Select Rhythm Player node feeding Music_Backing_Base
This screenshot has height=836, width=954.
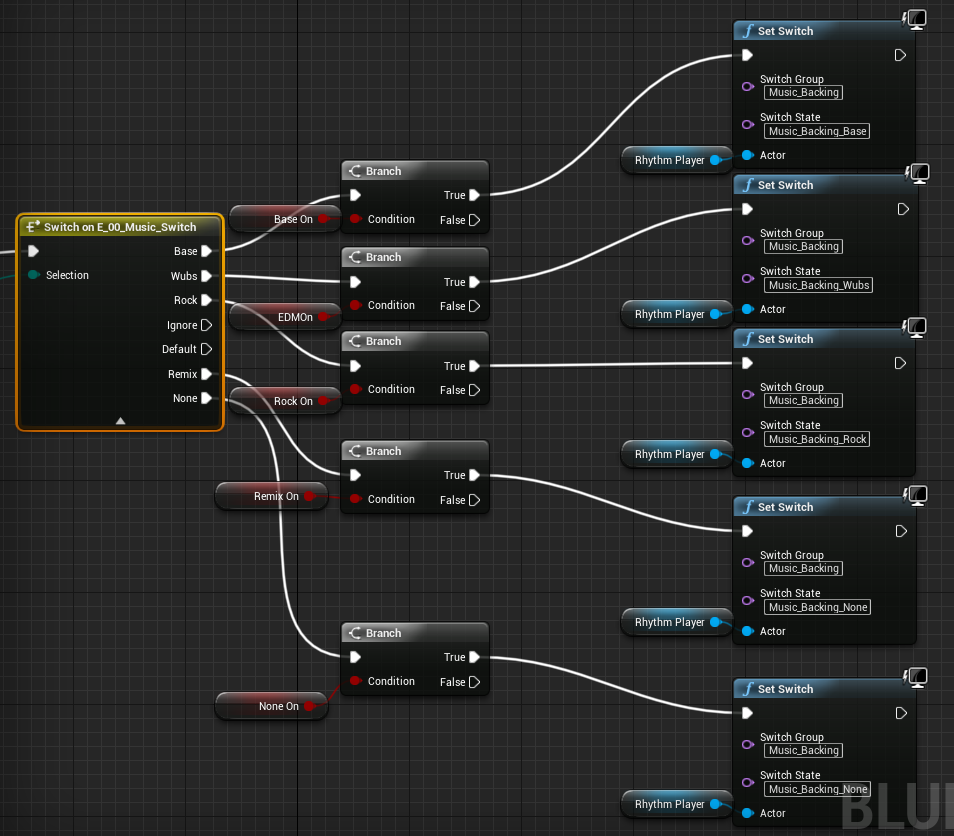677,160
